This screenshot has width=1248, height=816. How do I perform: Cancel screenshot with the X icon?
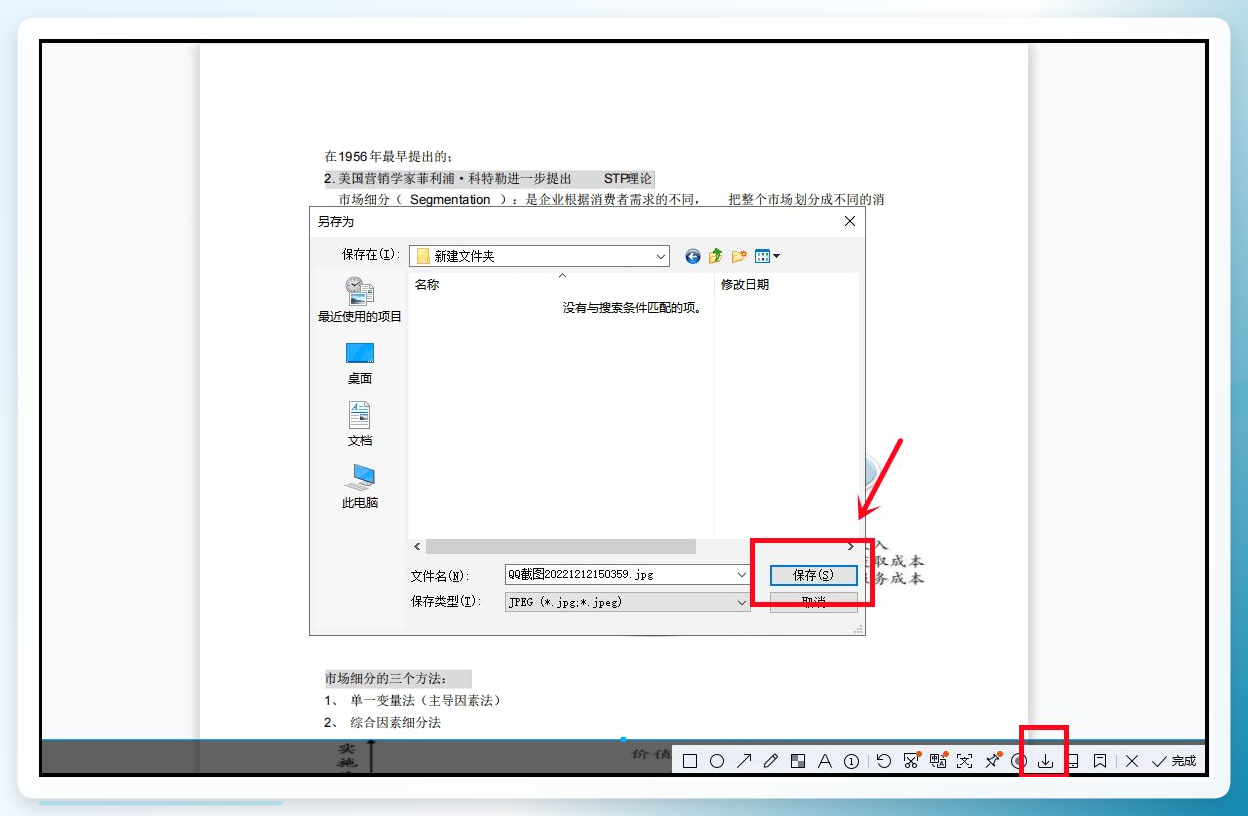pyautogui.click(x=1132, y=761)
